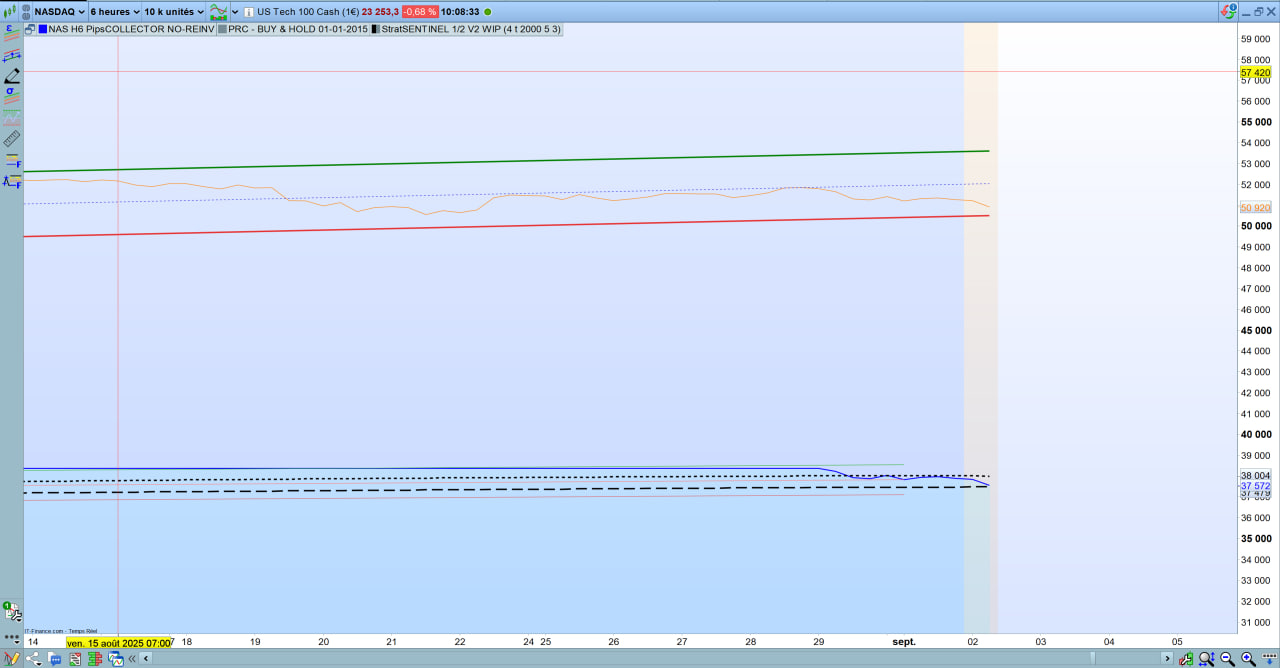Click the chart drawing pencil icon at bottom left
The image size is (1280, 668).
[x=11, y=659]
